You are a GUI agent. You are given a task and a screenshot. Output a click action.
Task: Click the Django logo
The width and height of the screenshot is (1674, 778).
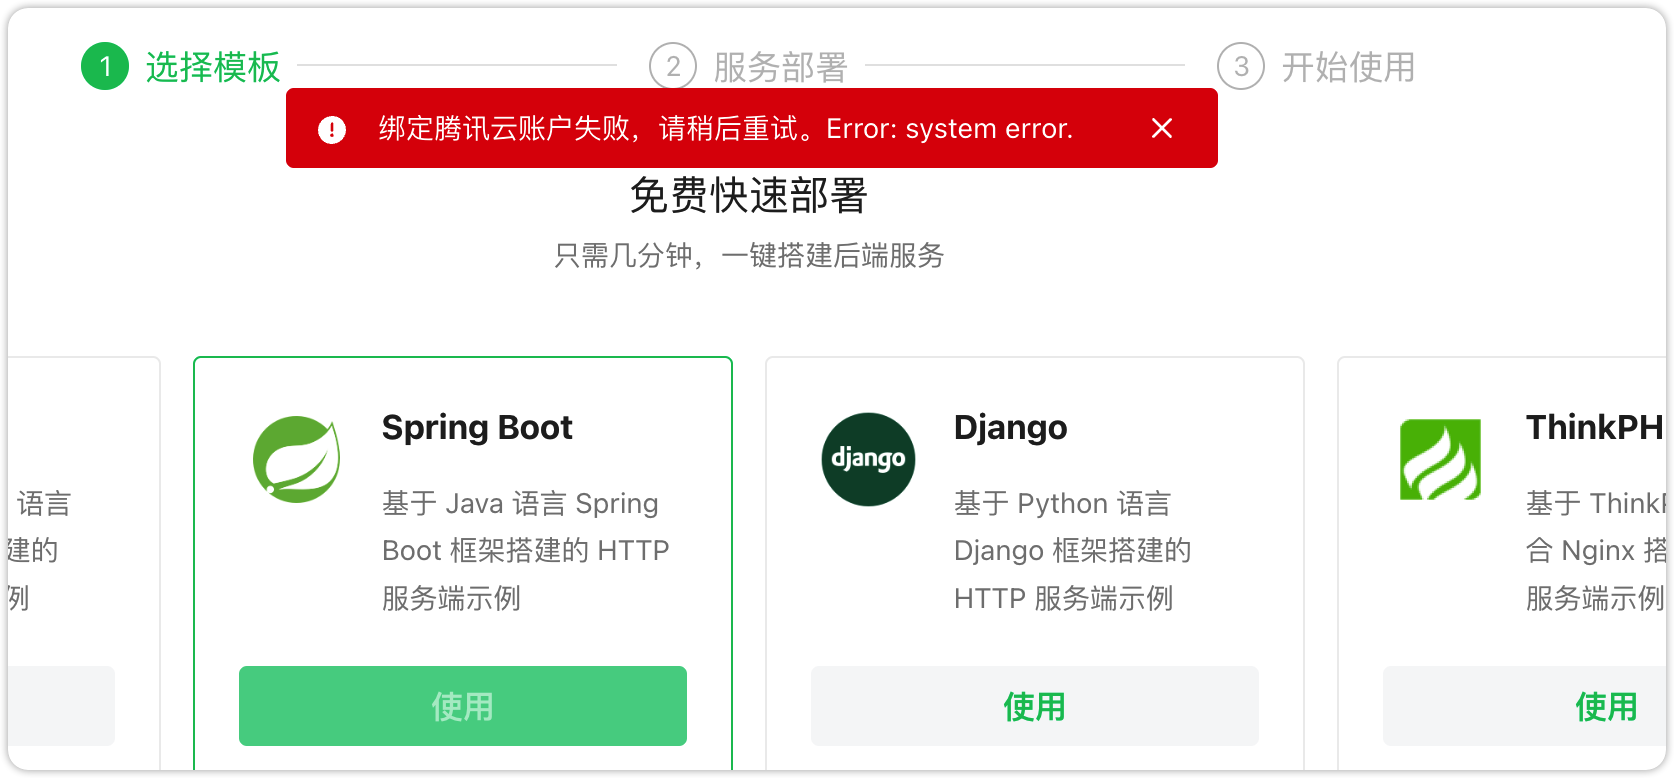868,459
